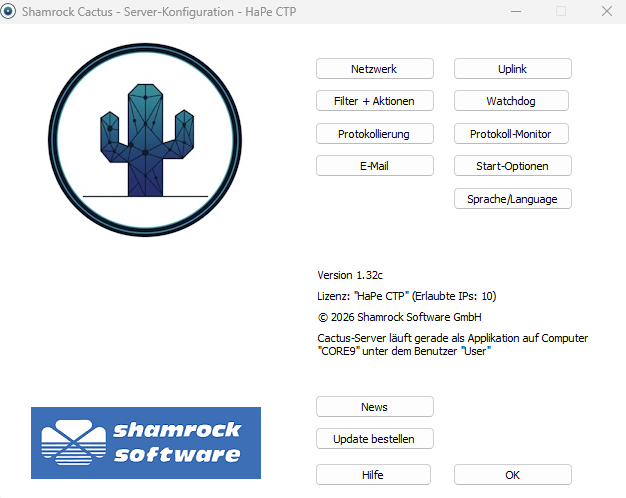The width and height of the screenshot is (626, 498).
Task: Click the app icon in title bar
Action: click(x=8, y=11)
